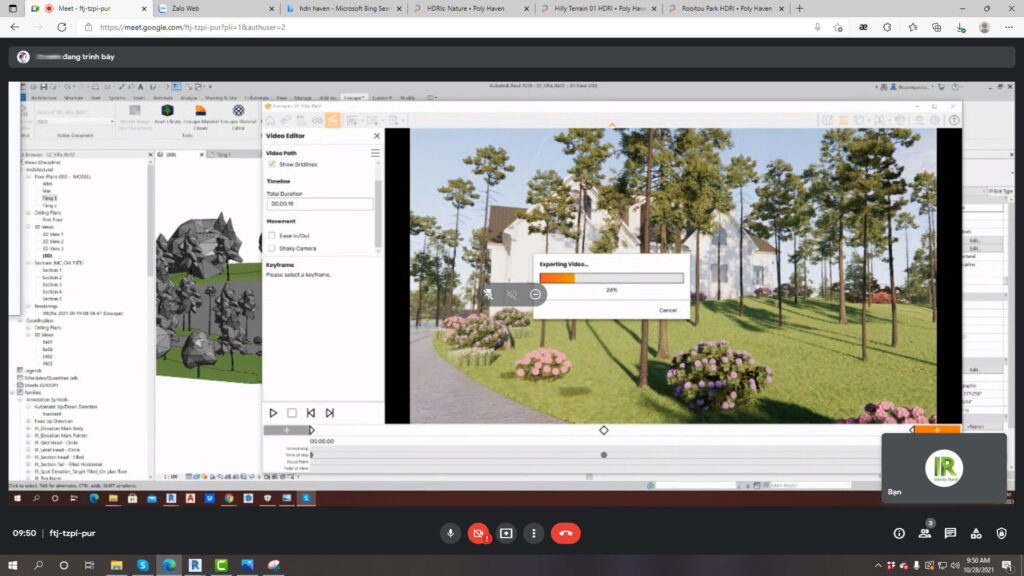
Task: Enable the Ease In/Out checkbox
Action: coord(272,235)
